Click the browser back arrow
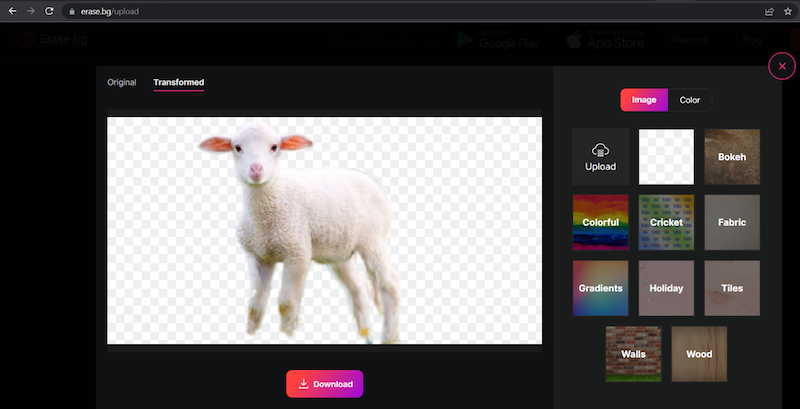Screen dimensions: 800x409 (x=12, y=11)
